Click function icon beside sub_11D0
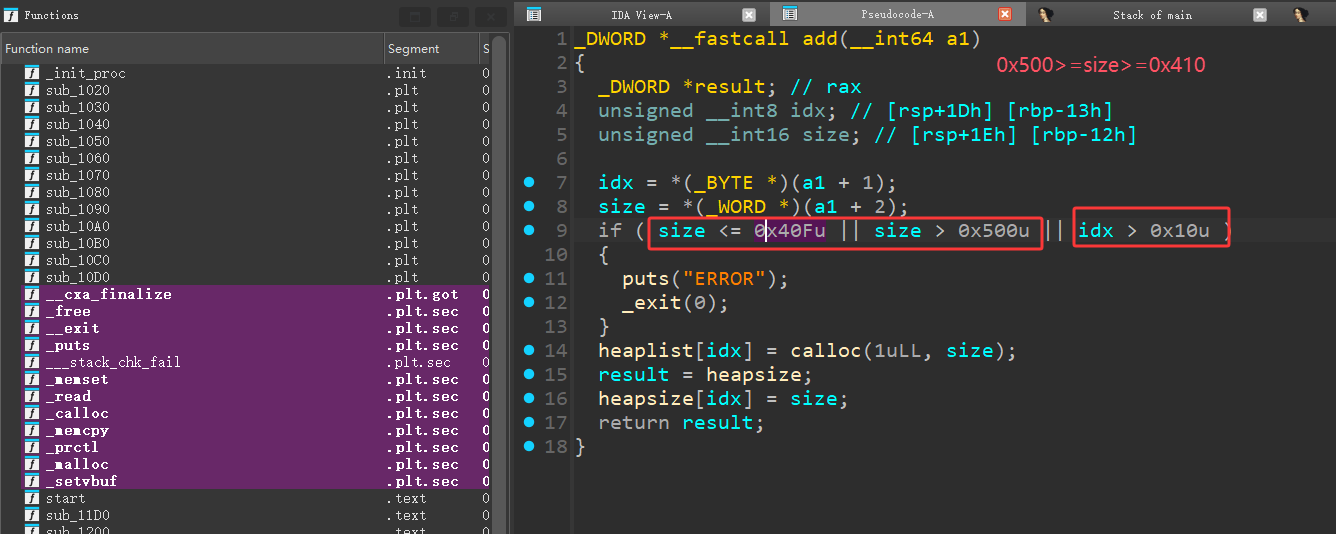The width and height of the screenshot is (1336, 534). click(x=32, y=515)
